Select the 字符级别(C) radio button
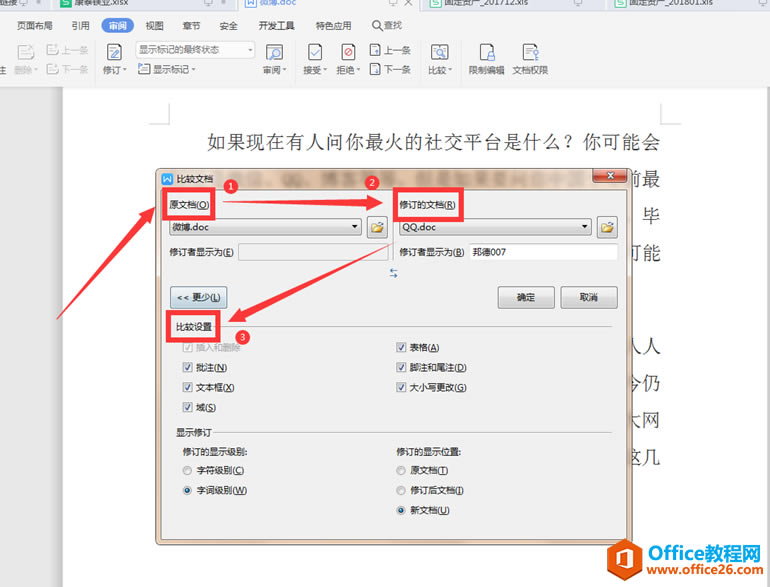Screen dimensions: 770x587 (187, 470)
